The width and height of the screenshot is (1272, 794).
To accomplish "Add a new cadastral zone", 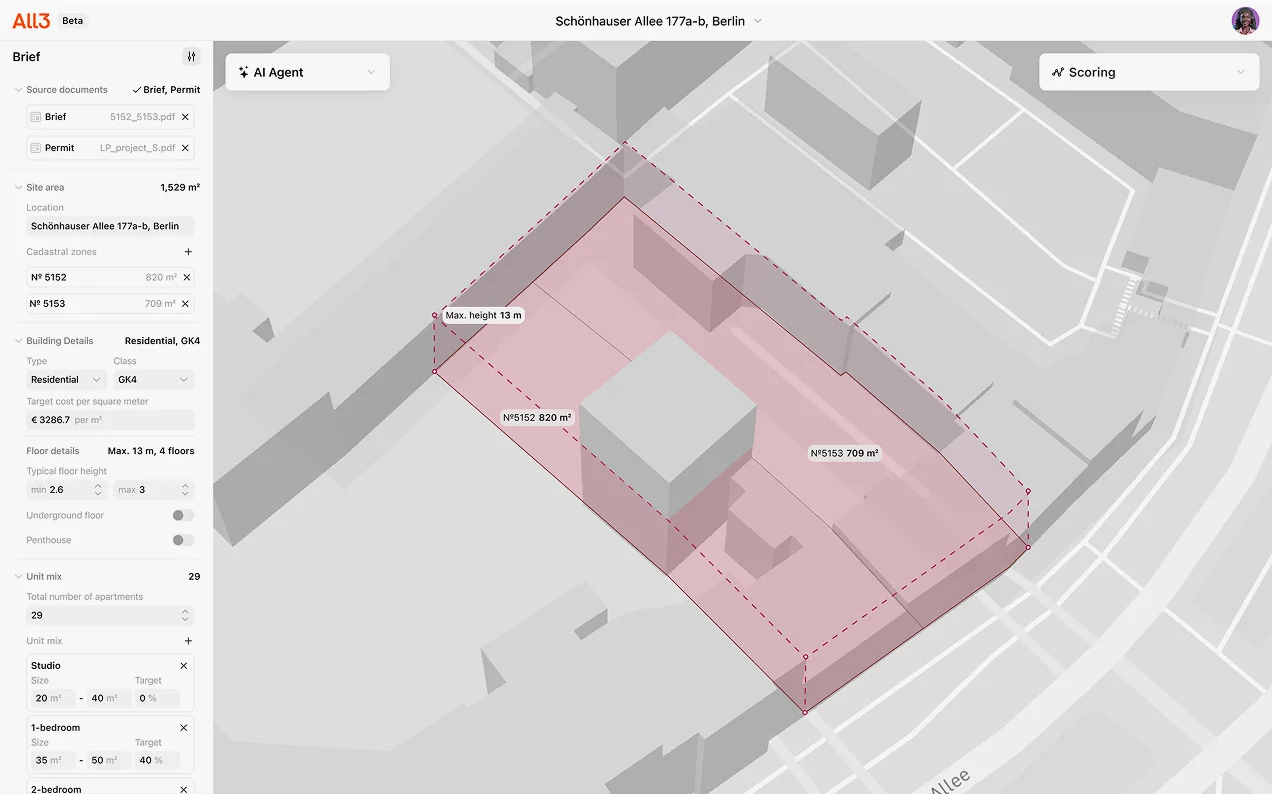I will point(188,252).
